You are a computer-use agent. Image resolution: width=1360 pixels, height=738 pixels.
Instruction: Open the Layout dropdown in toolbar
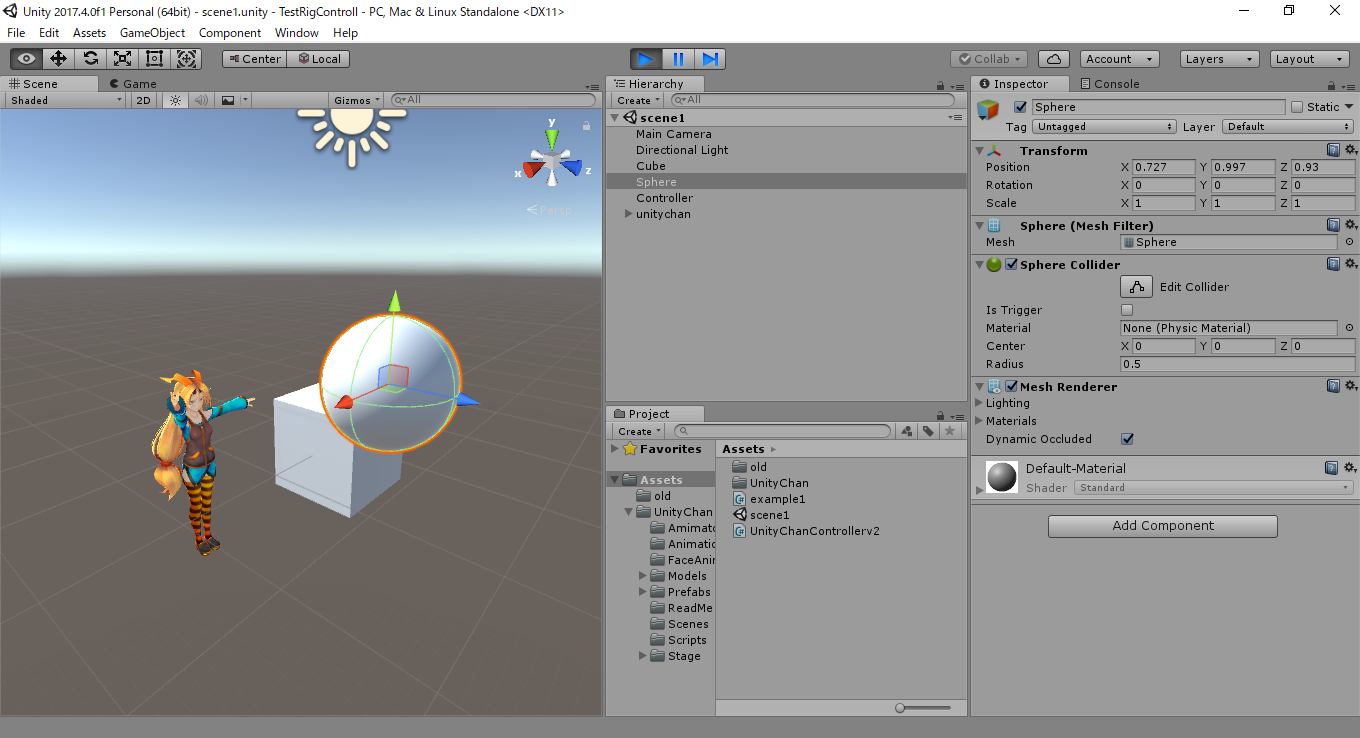[1310, 59]
